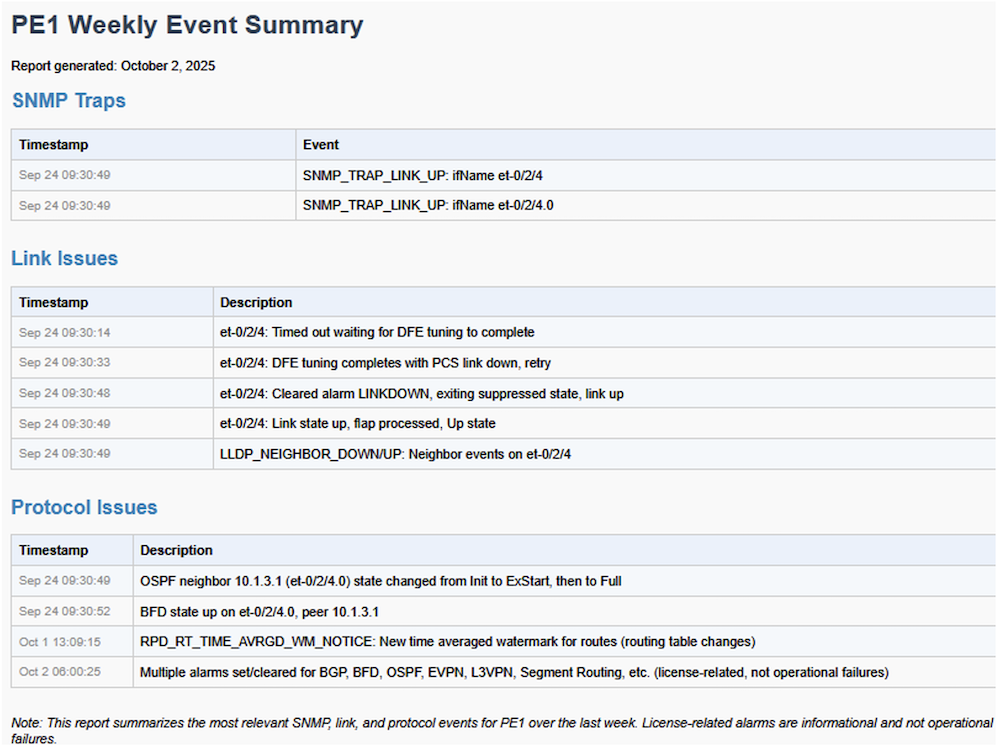Select the OSPF neighbor 10.1.3.1 row
This screenshot has height=753, width=1000.
coord(381,581)
